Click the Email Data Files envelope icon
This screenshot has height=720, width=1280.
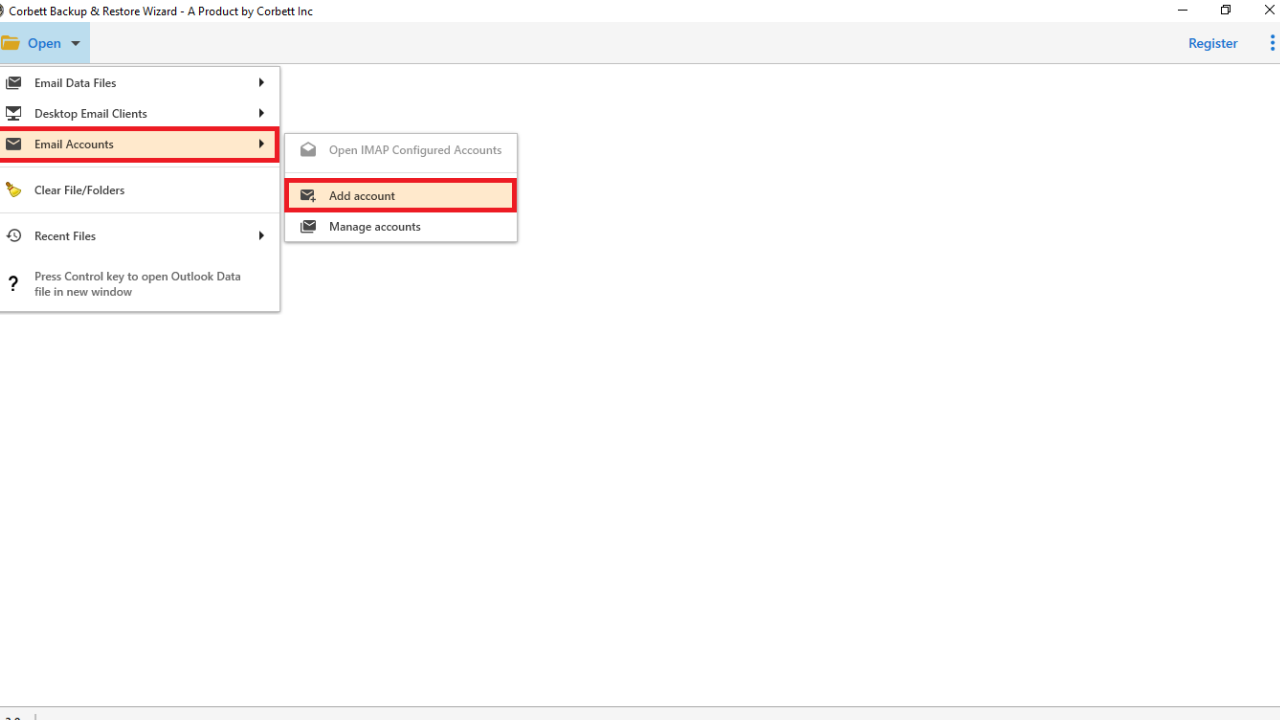point(14,82)
